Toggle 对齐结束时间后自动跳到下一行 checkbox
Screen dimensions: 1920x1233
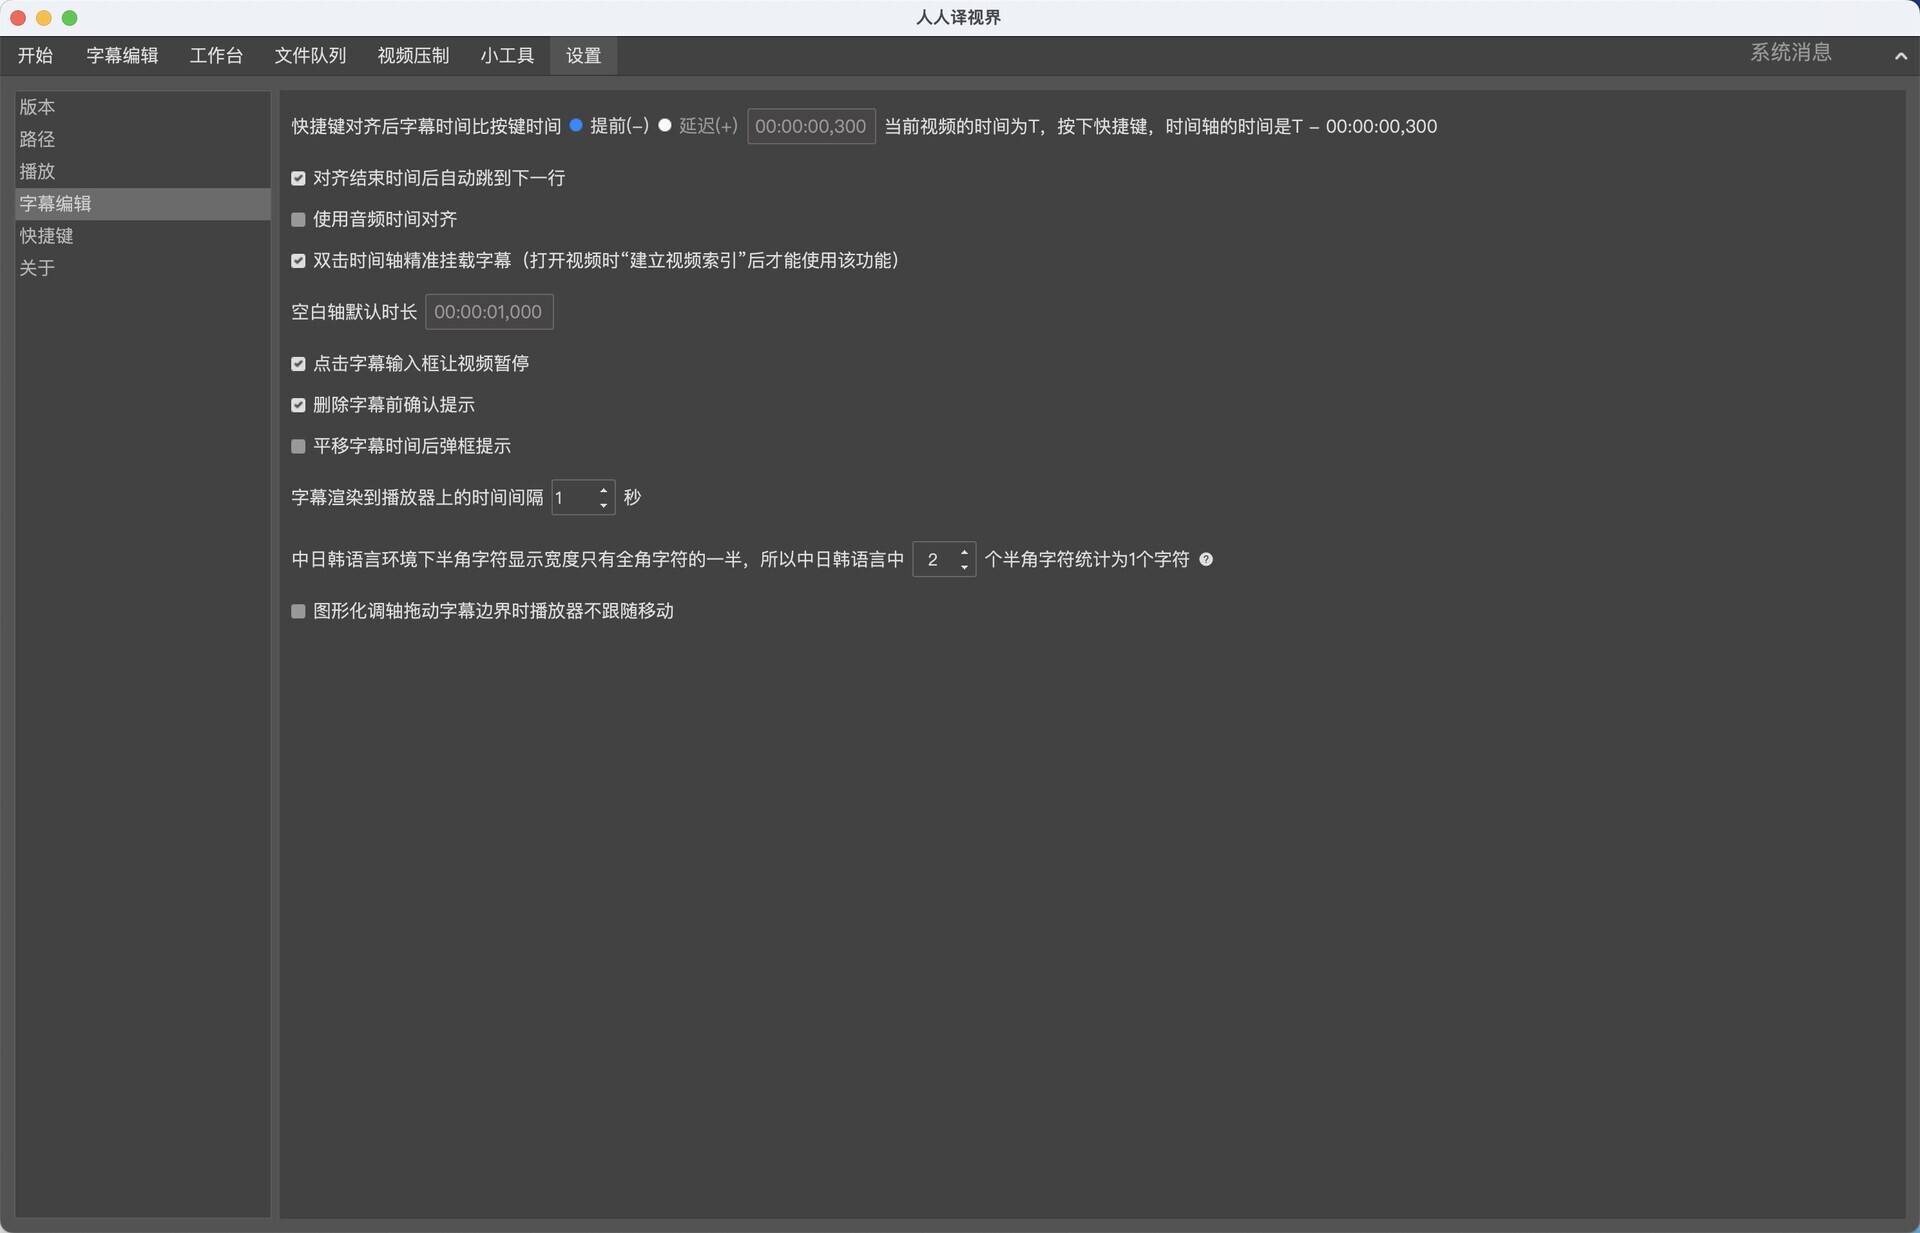[x=298, y=178]
